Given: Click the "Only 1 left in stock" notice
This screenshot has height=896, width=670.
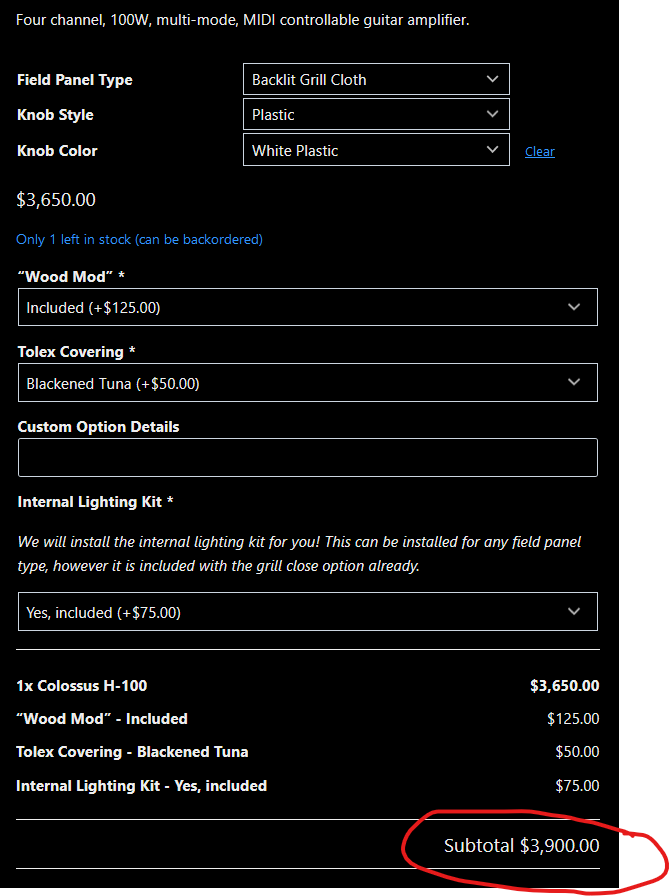Looking at the screenshot, I should click(x=140, y=240).
